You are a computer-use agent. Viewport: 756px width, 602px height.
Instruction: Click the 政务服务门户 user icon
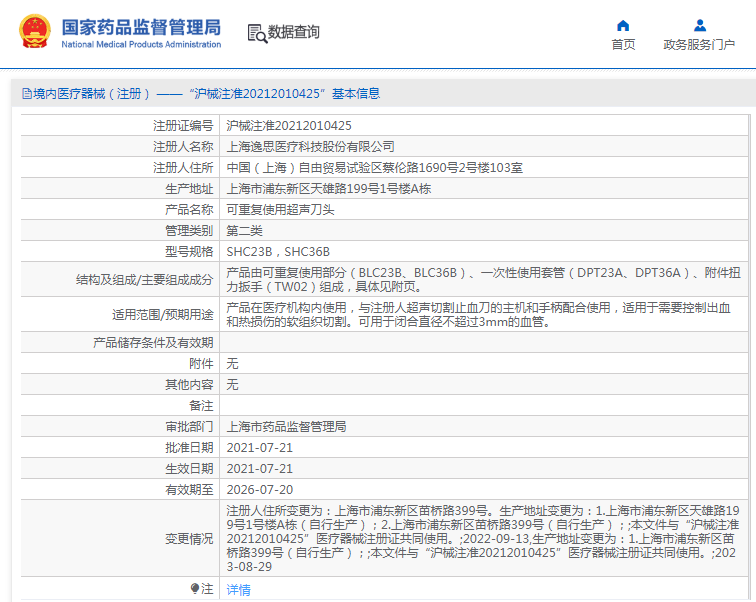point(700,25)
